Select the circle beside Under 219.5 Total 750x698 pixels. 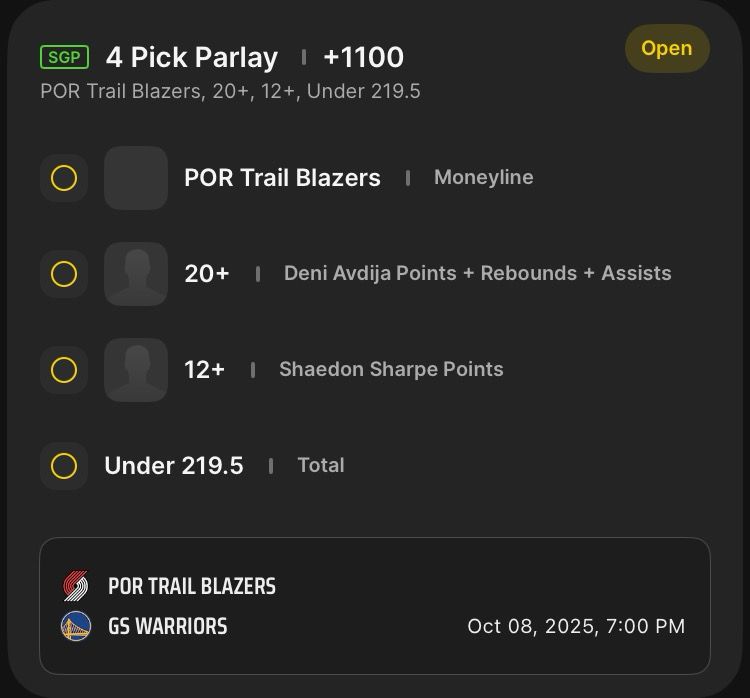click(x=64, y=465)
